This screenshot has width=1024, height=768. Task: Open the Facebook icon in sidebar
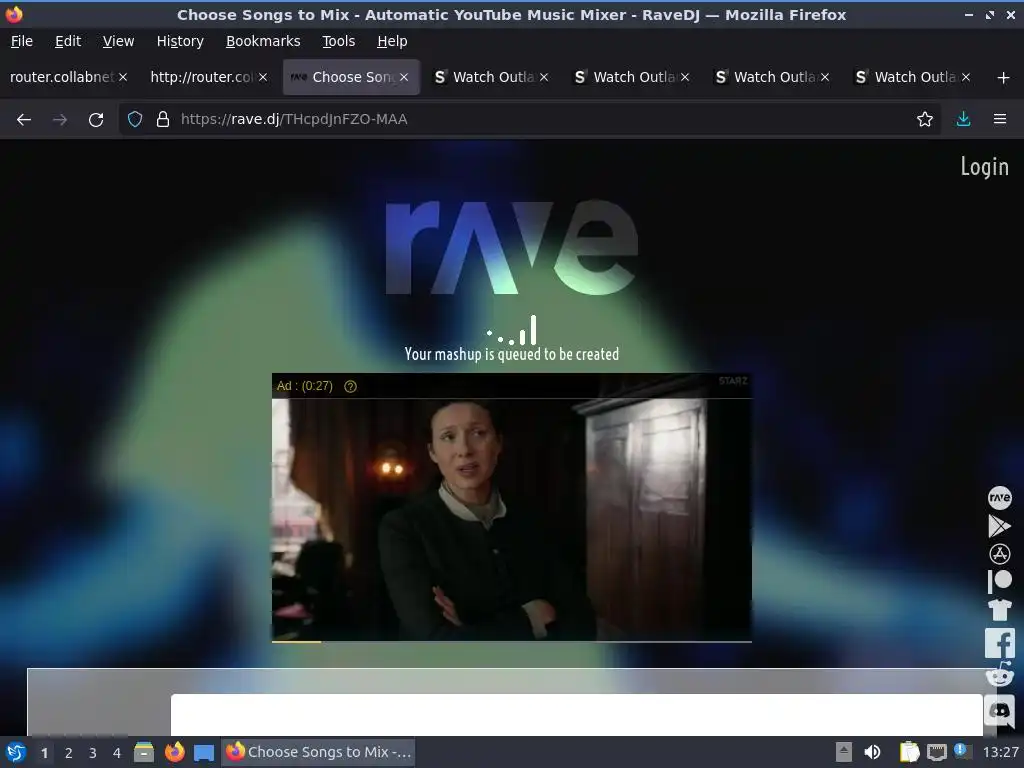pos(999,643)
